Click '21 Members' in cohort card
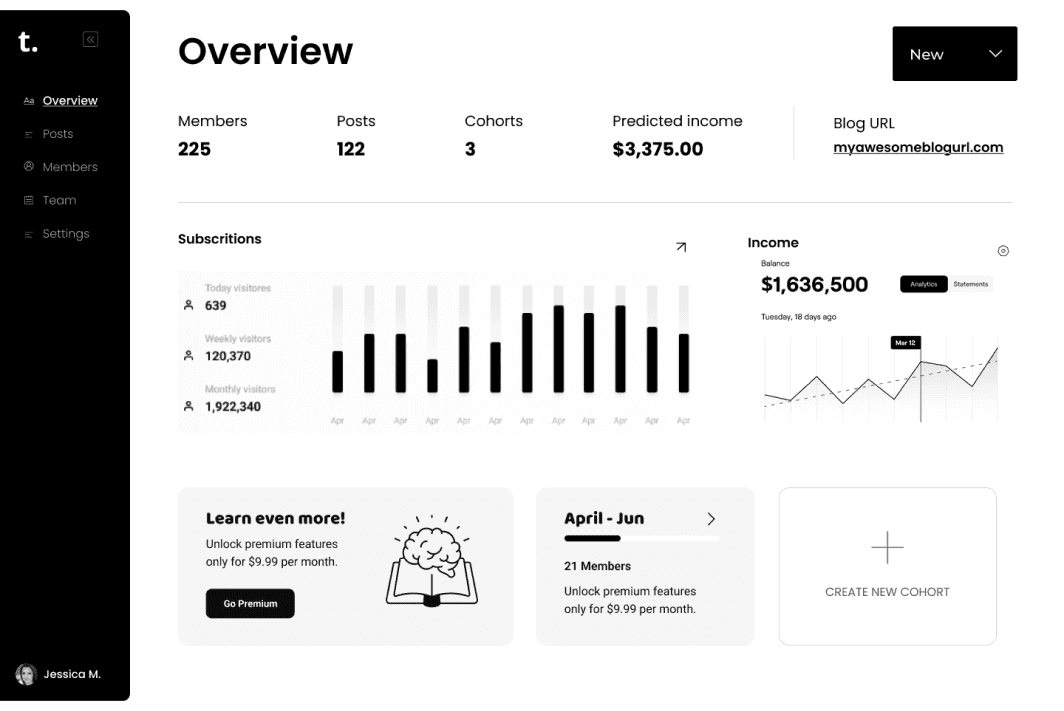The height and width of the screenshot is (711, 1064). 597,566
